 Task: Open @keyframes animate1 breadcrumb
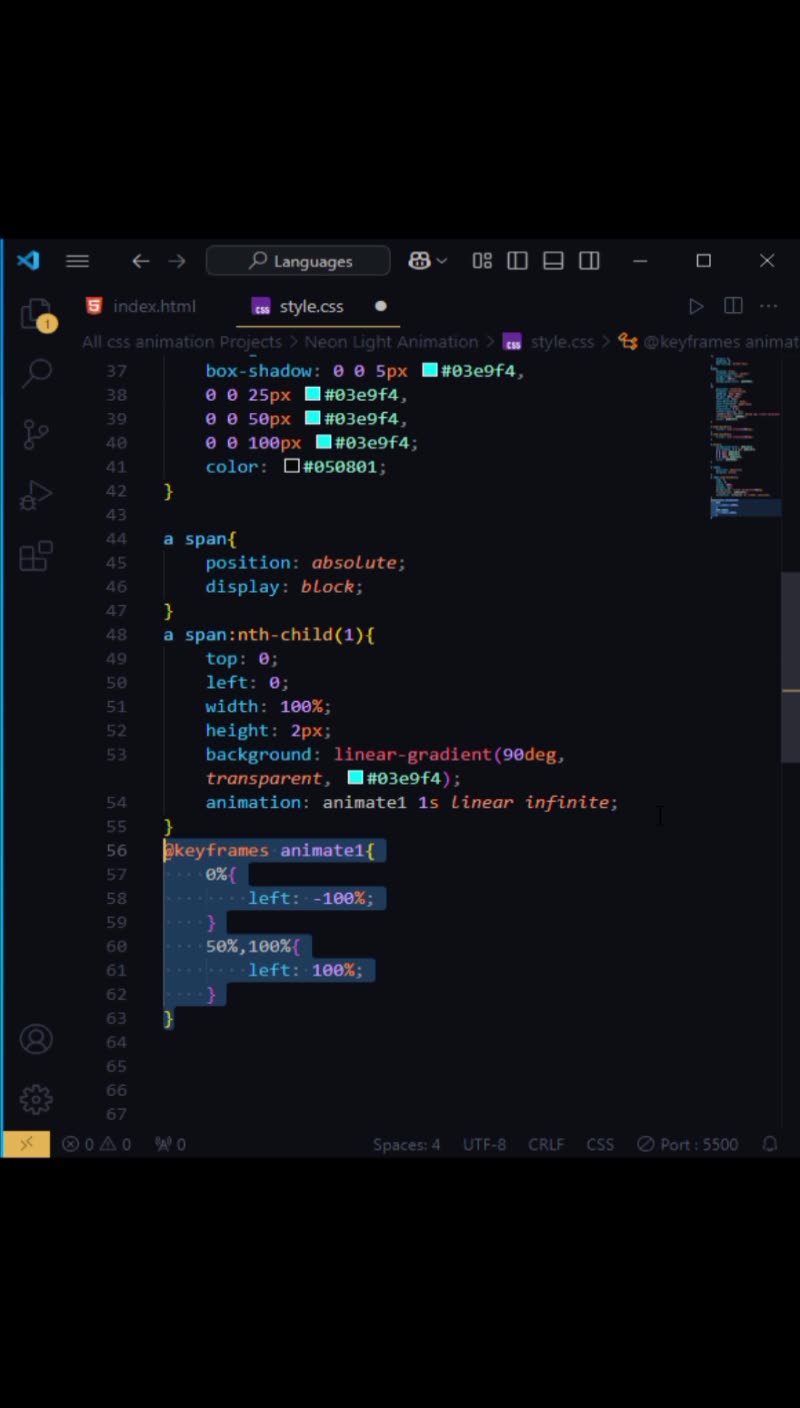708,342
